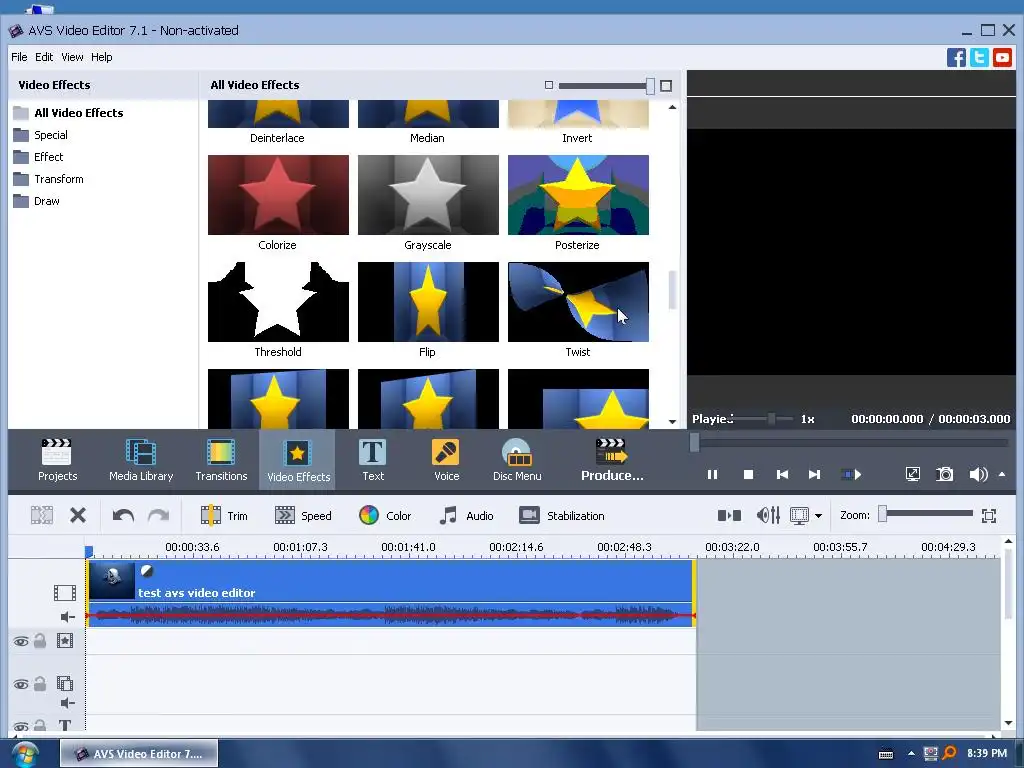Expand the volume options arrow
The width and height of the screenshot is (1024, 768).
[1002, 474]
